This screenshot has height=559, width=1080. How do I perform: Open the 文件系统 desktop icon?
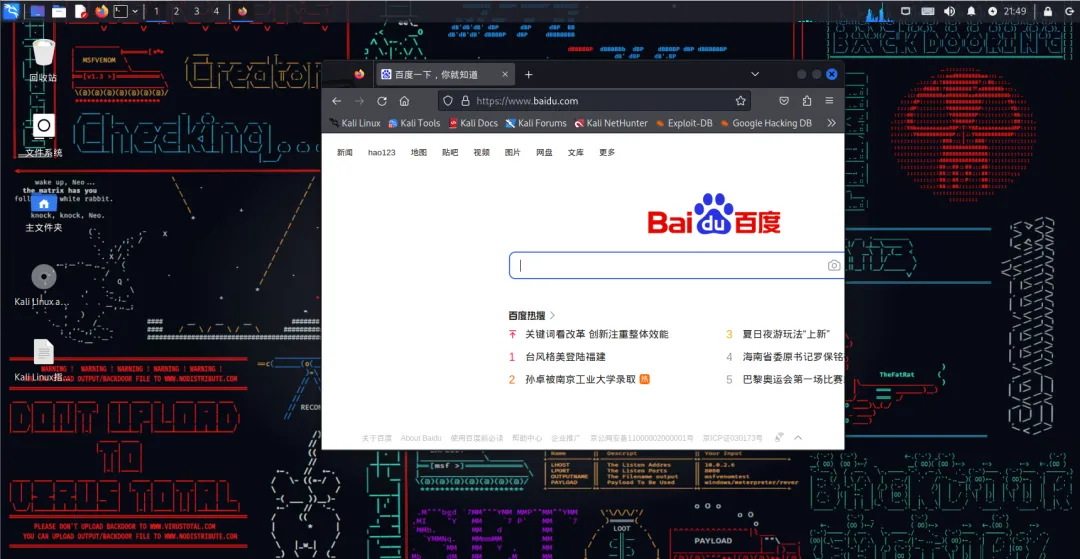click(x=43, y=135)
